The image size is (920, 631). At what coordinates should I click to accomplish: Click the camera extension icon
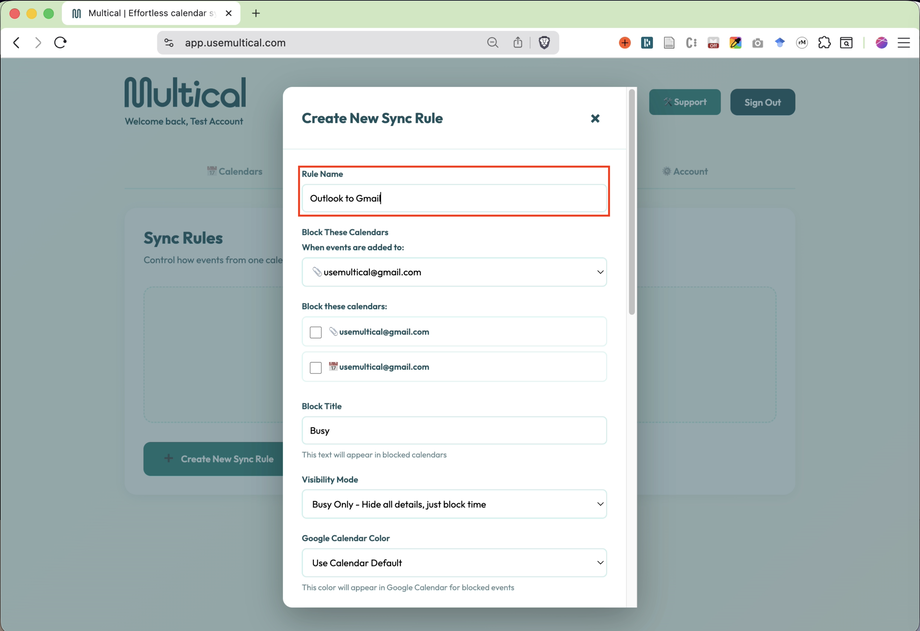click(x=757, y=43)
